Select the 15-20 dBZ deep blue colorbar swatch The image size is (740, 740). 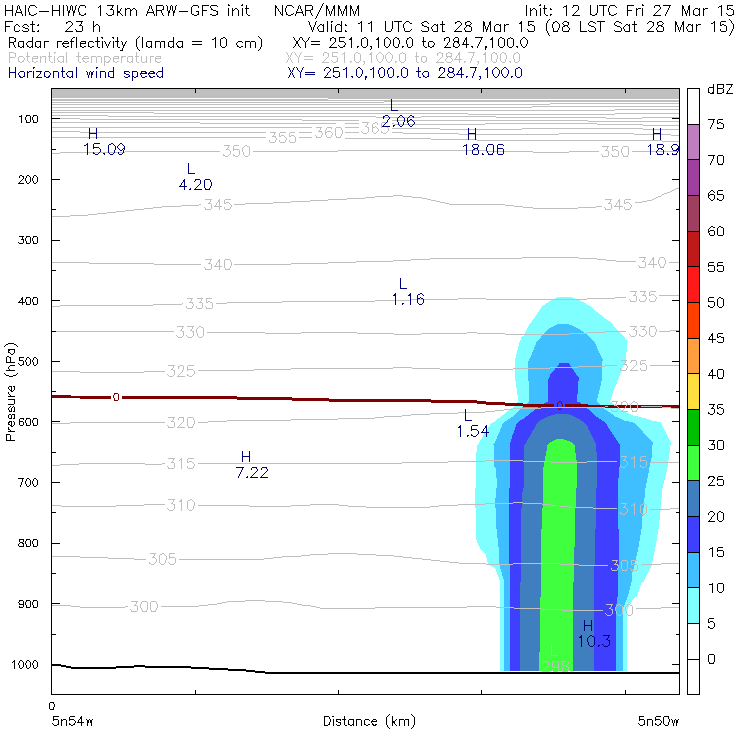coord(693,534)
